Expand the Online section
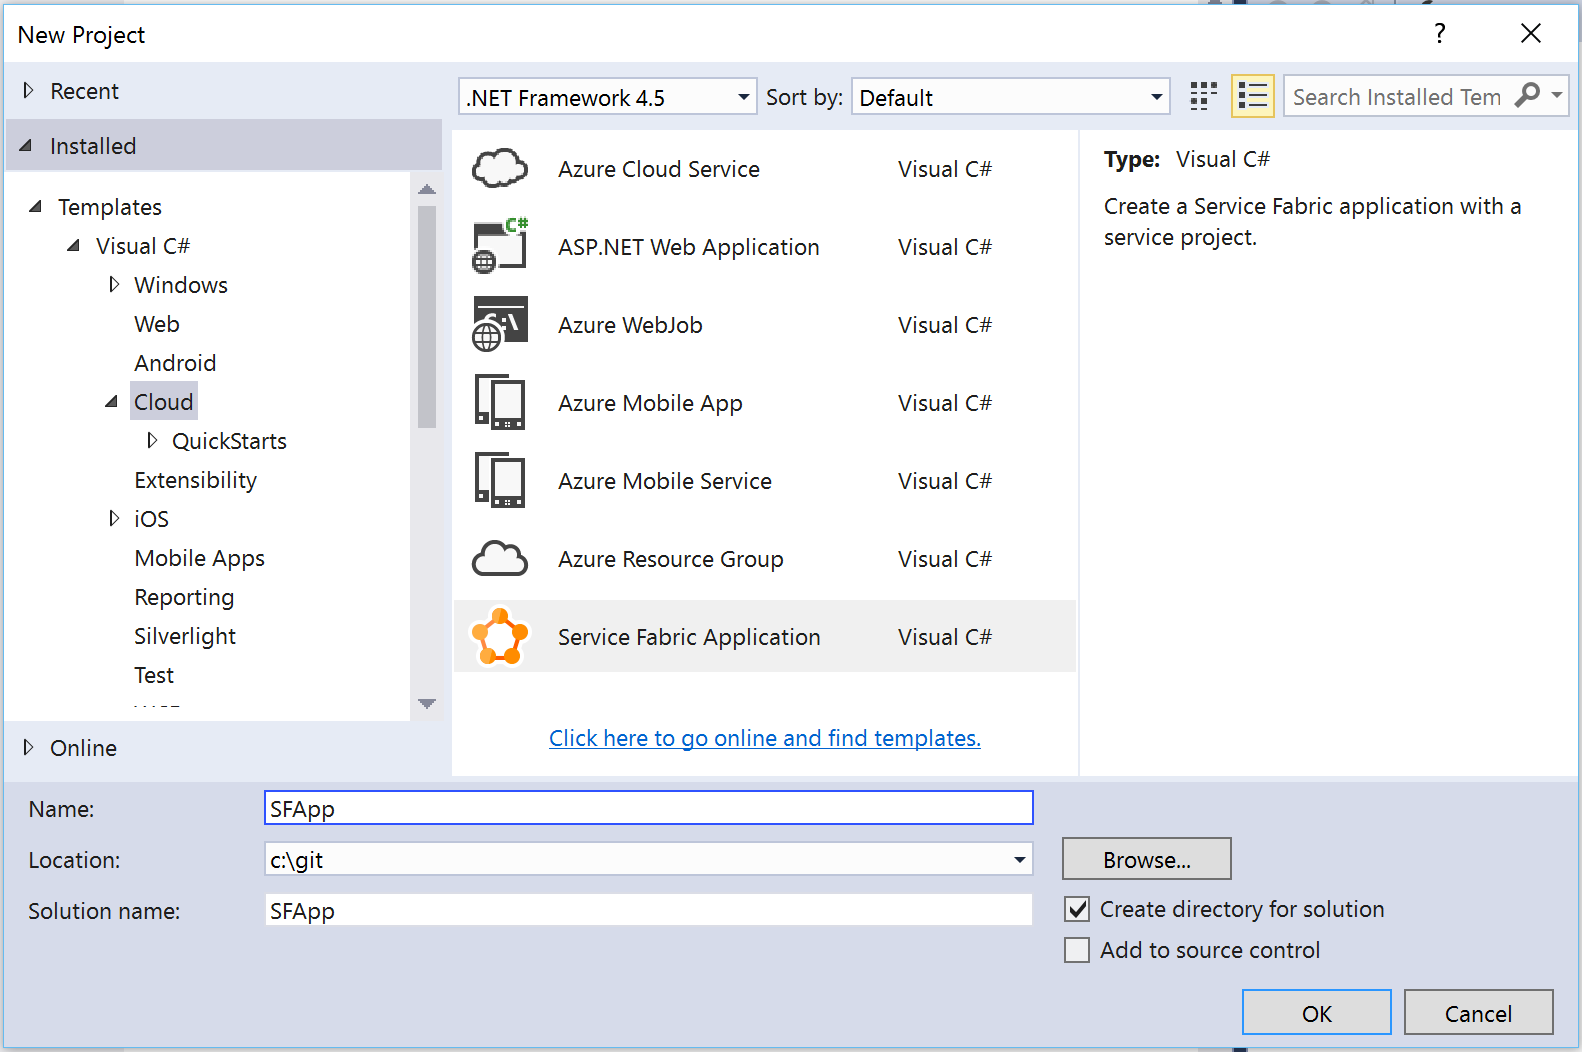The width and height of the screenshot is (1582, 1052). click(x=28, y=748)
